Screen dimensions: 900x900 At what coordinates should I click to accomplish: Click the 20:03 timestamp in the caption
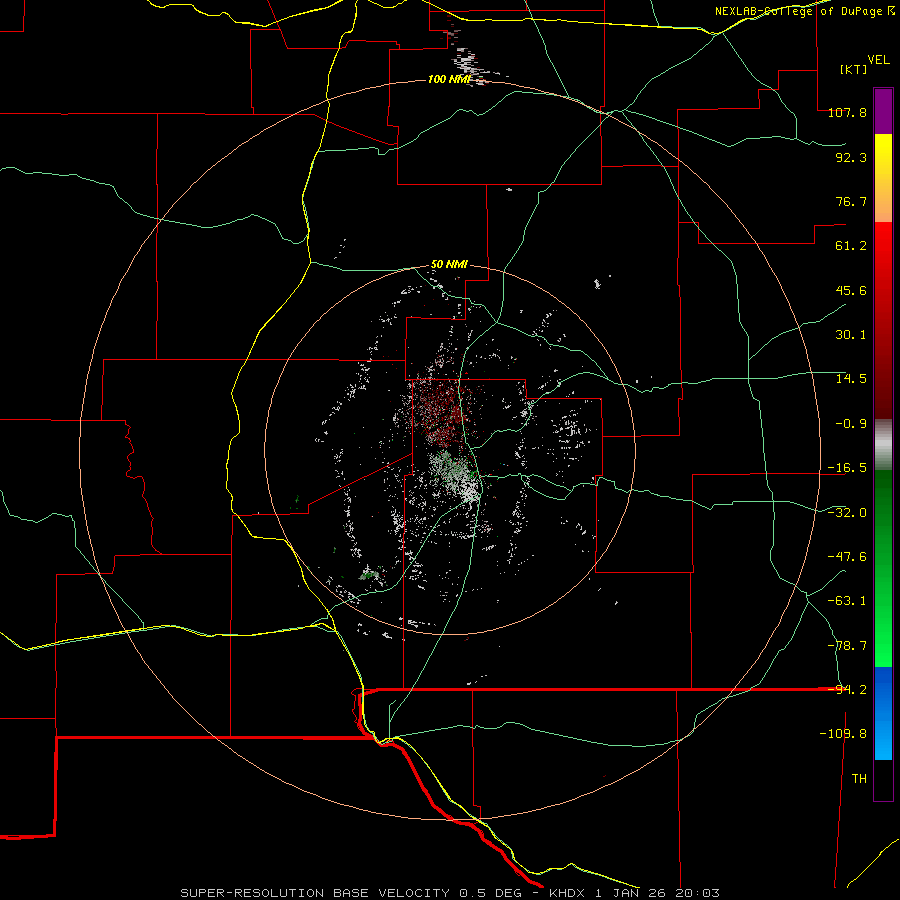tap(697, 893)
